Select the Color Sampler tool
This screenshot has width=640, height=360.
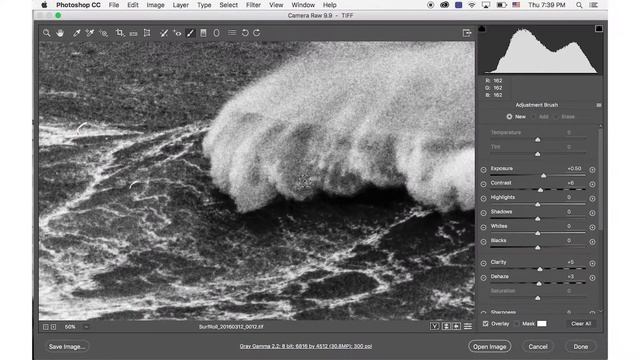tap(90, 33)
